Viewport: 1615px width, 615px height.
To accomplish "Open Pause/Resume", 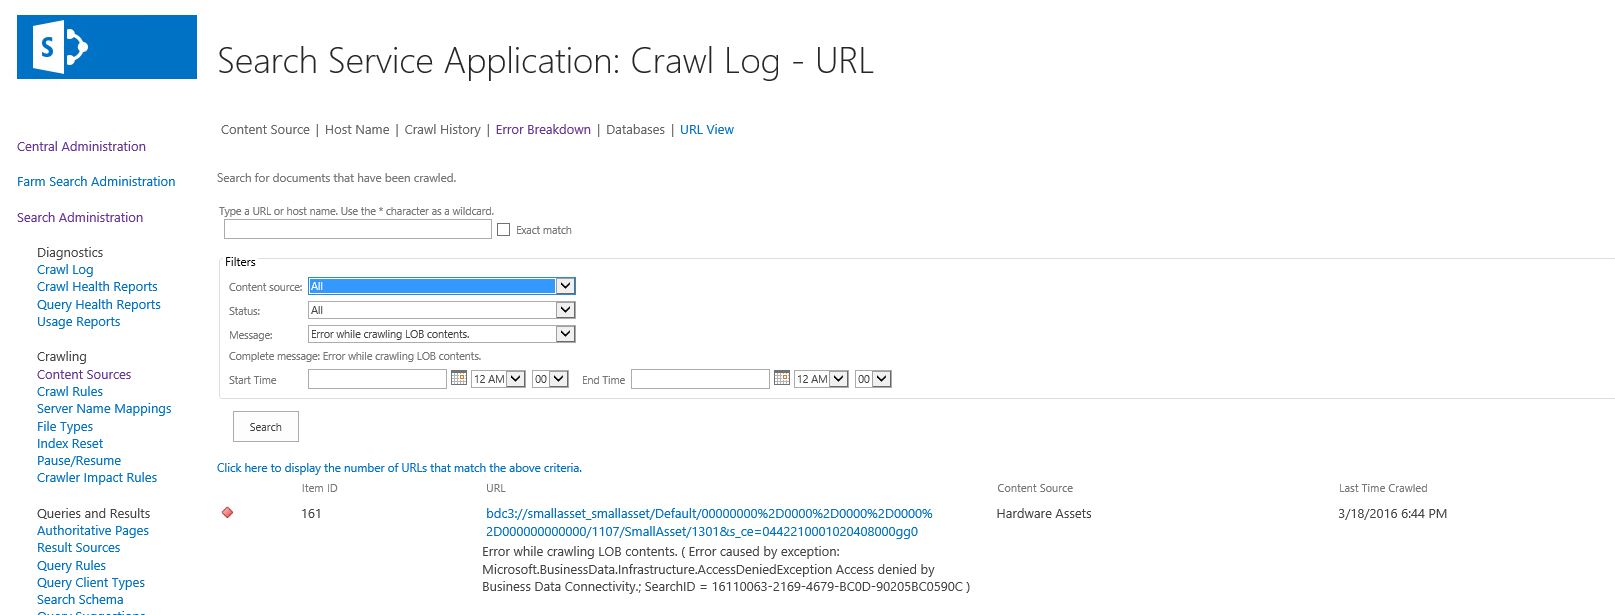I will (x=79, y=461).
